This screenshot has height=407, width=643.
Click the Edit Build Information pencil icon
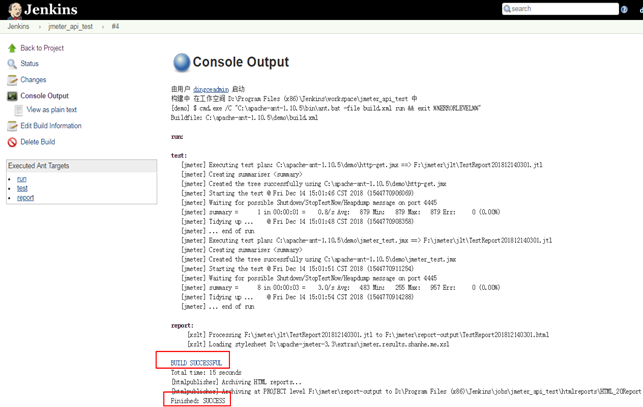pyautogui.click(x=12, y=126)
